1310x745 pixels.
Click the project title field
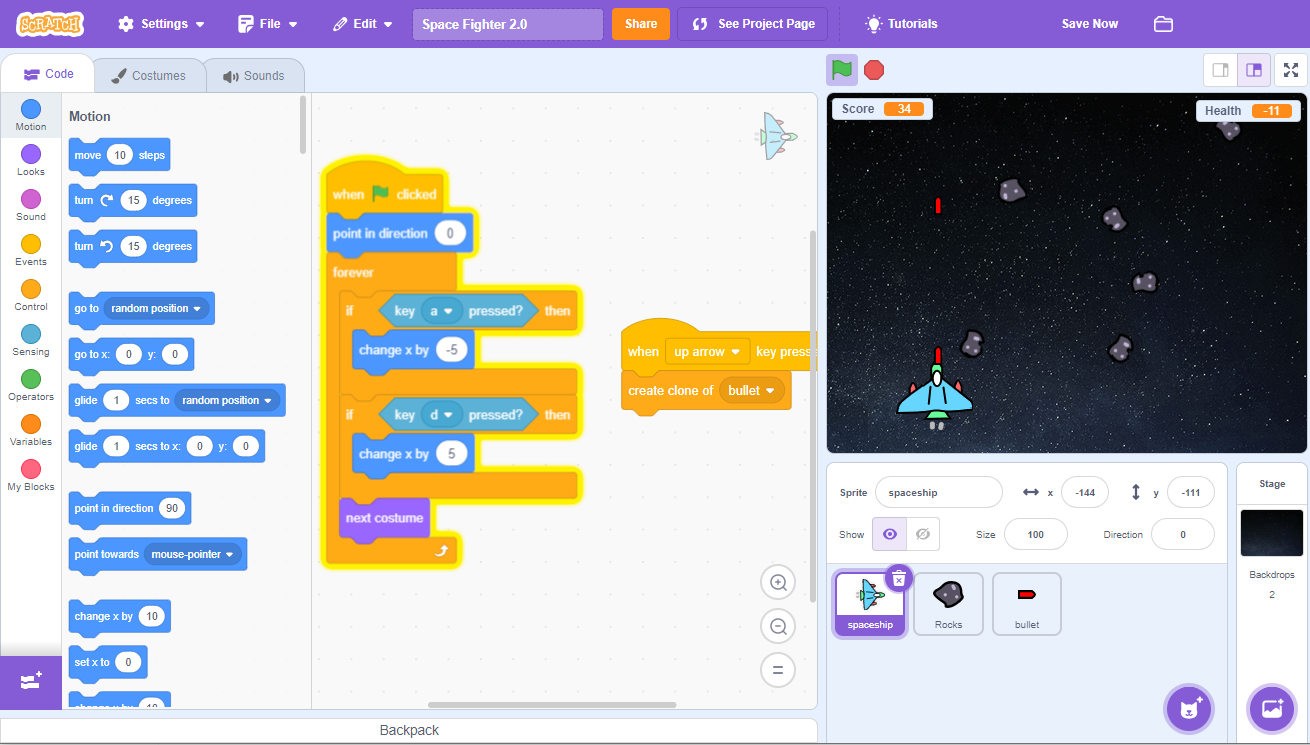pos(508,24)
